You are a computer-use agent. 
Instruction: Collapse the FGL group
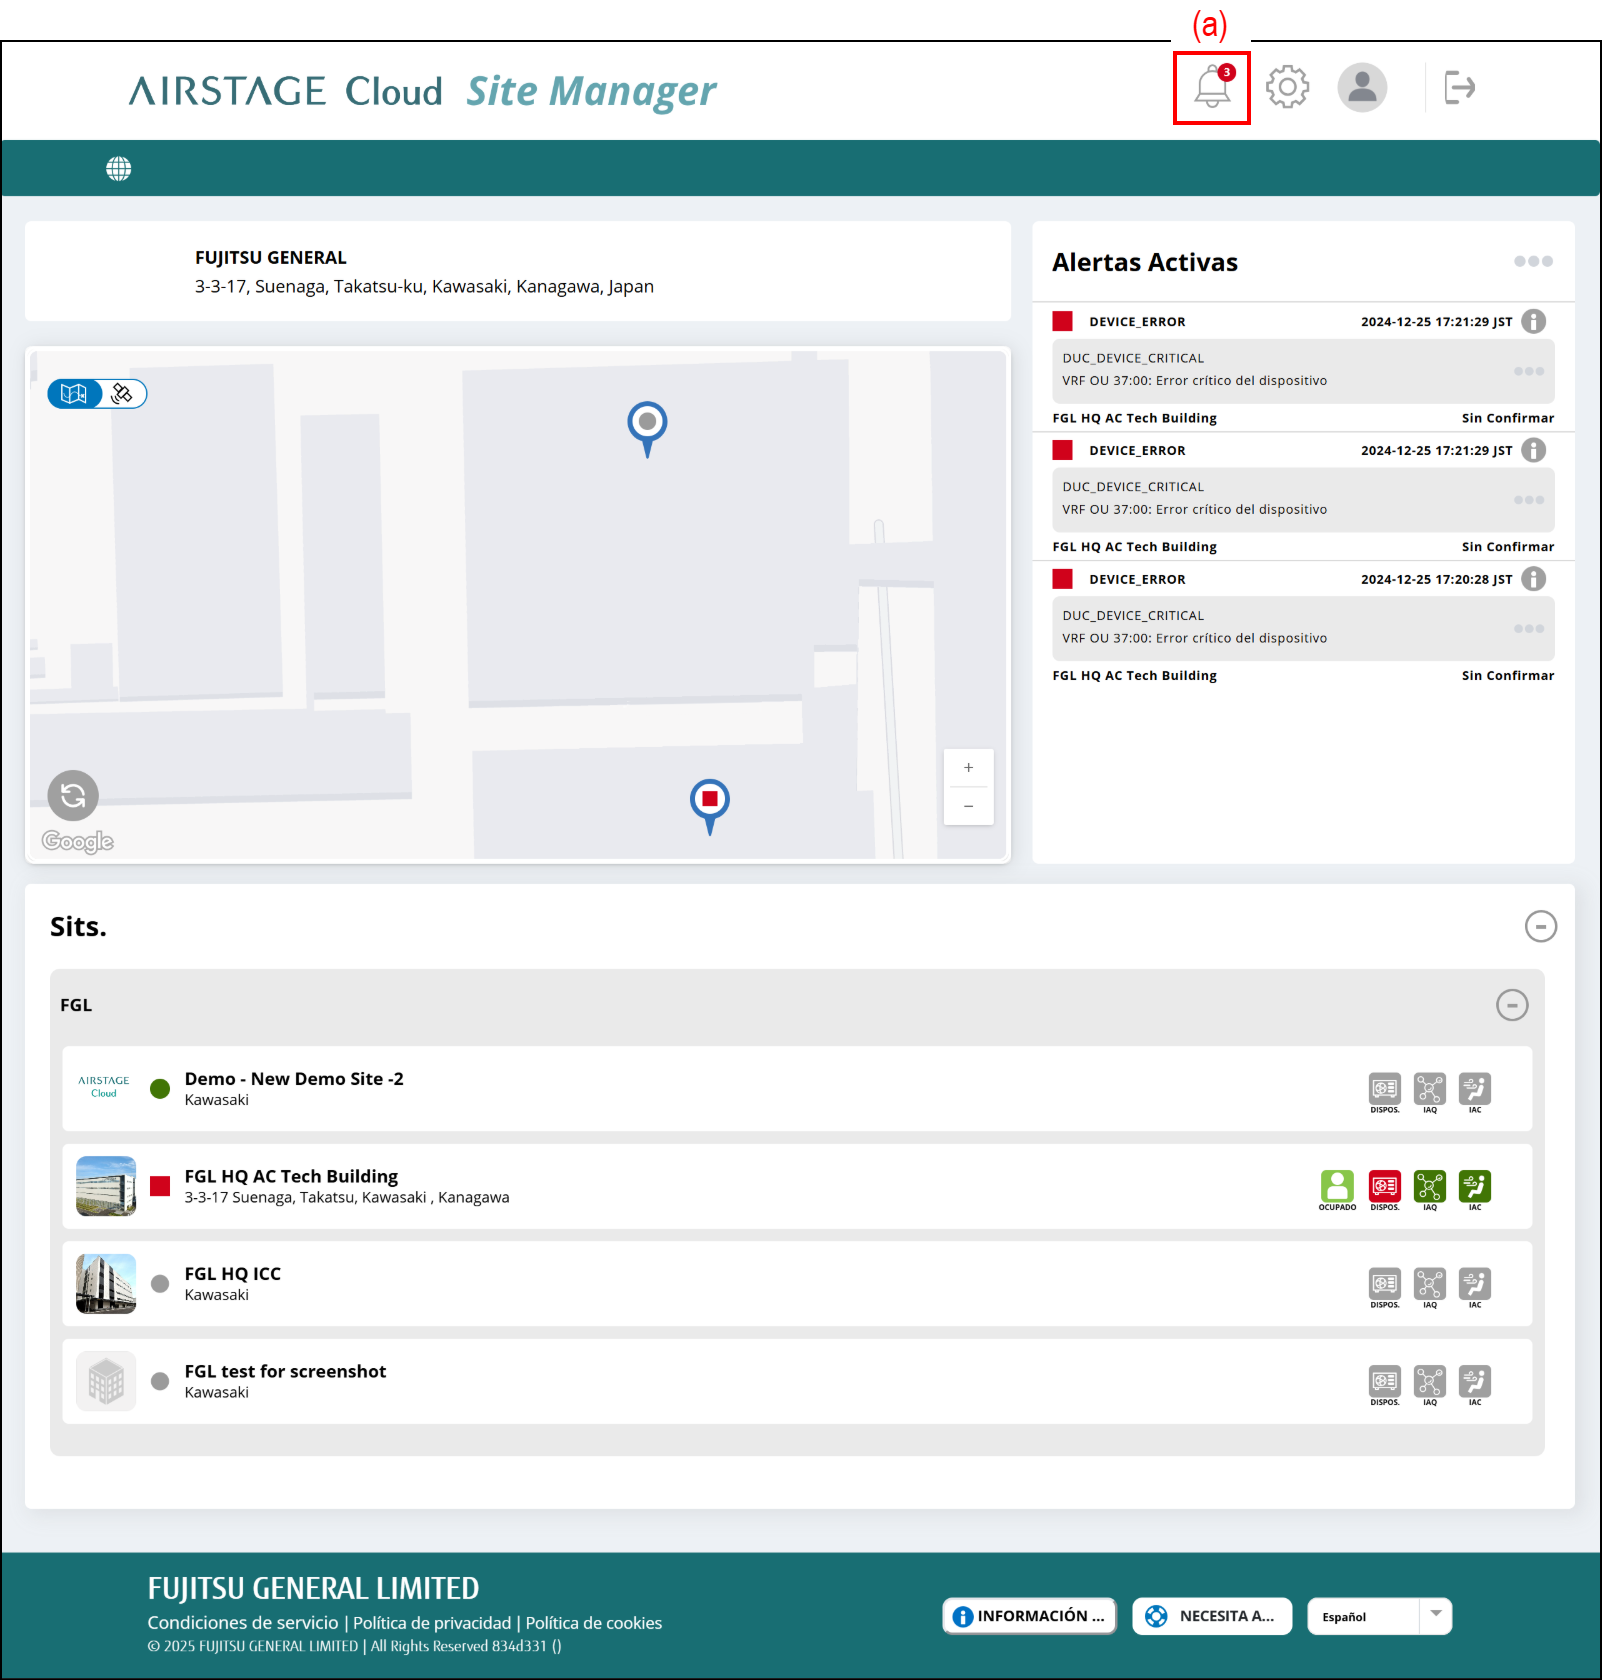(x=1511, y=1005)
